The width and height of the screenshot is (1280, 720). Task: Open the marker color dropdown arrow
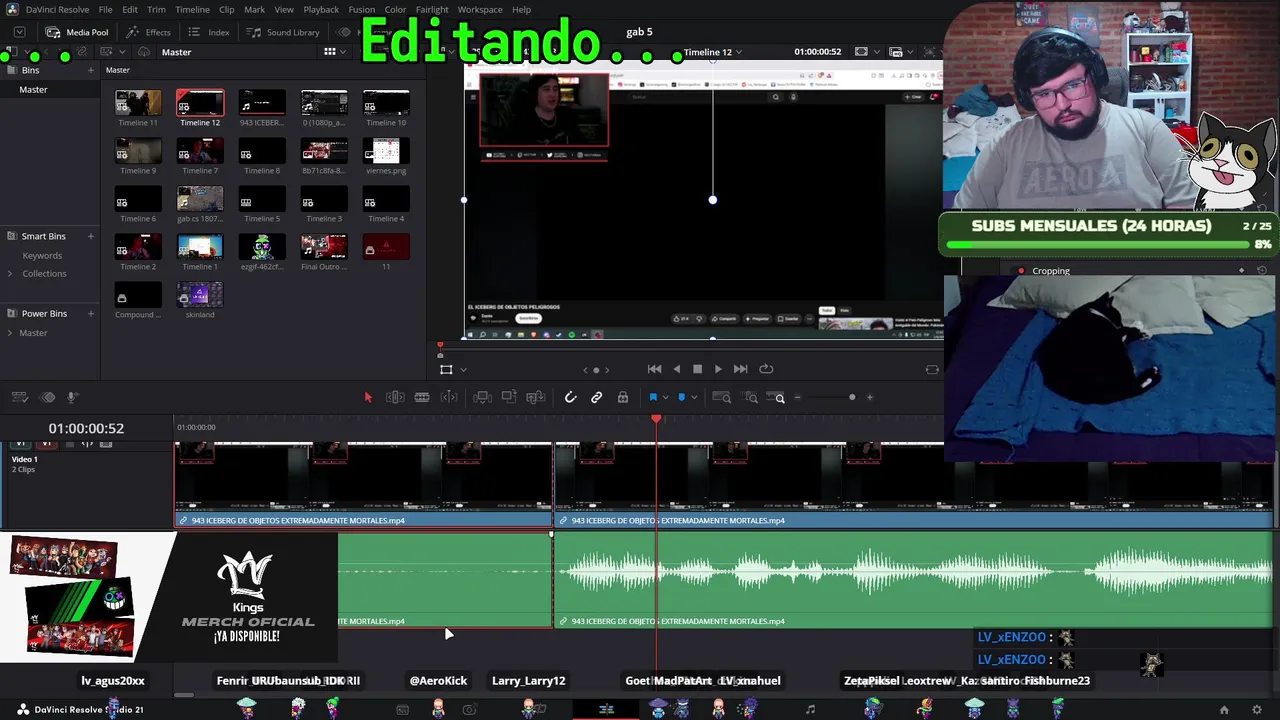click(x=694, y=398)
